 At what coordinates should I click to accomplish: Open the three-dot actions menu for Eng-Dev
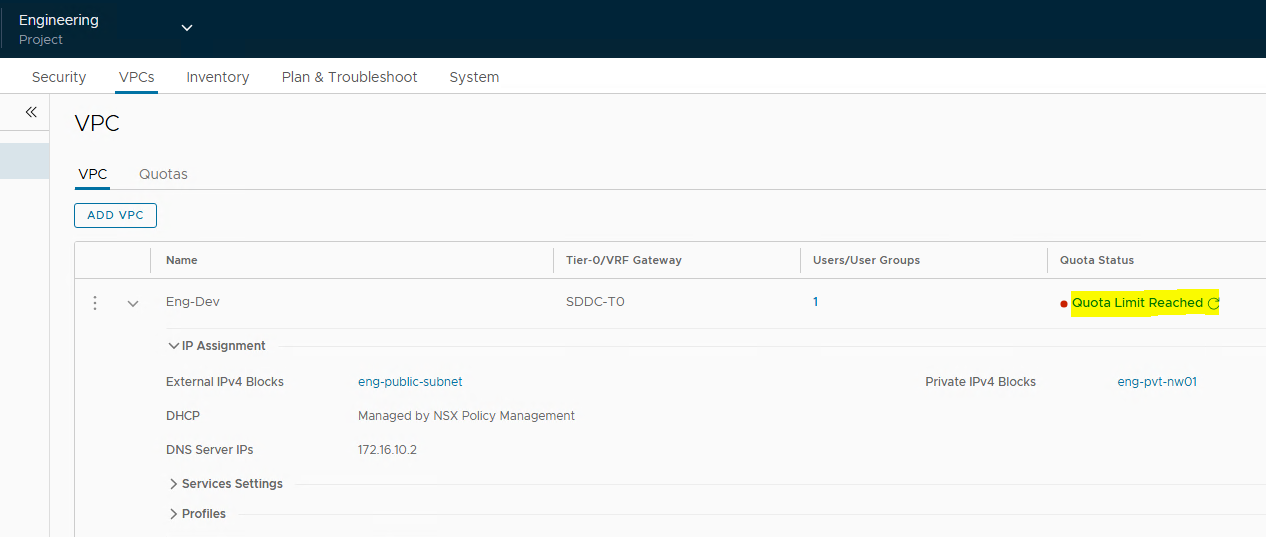pyautogui.click(x=95, y=303)
